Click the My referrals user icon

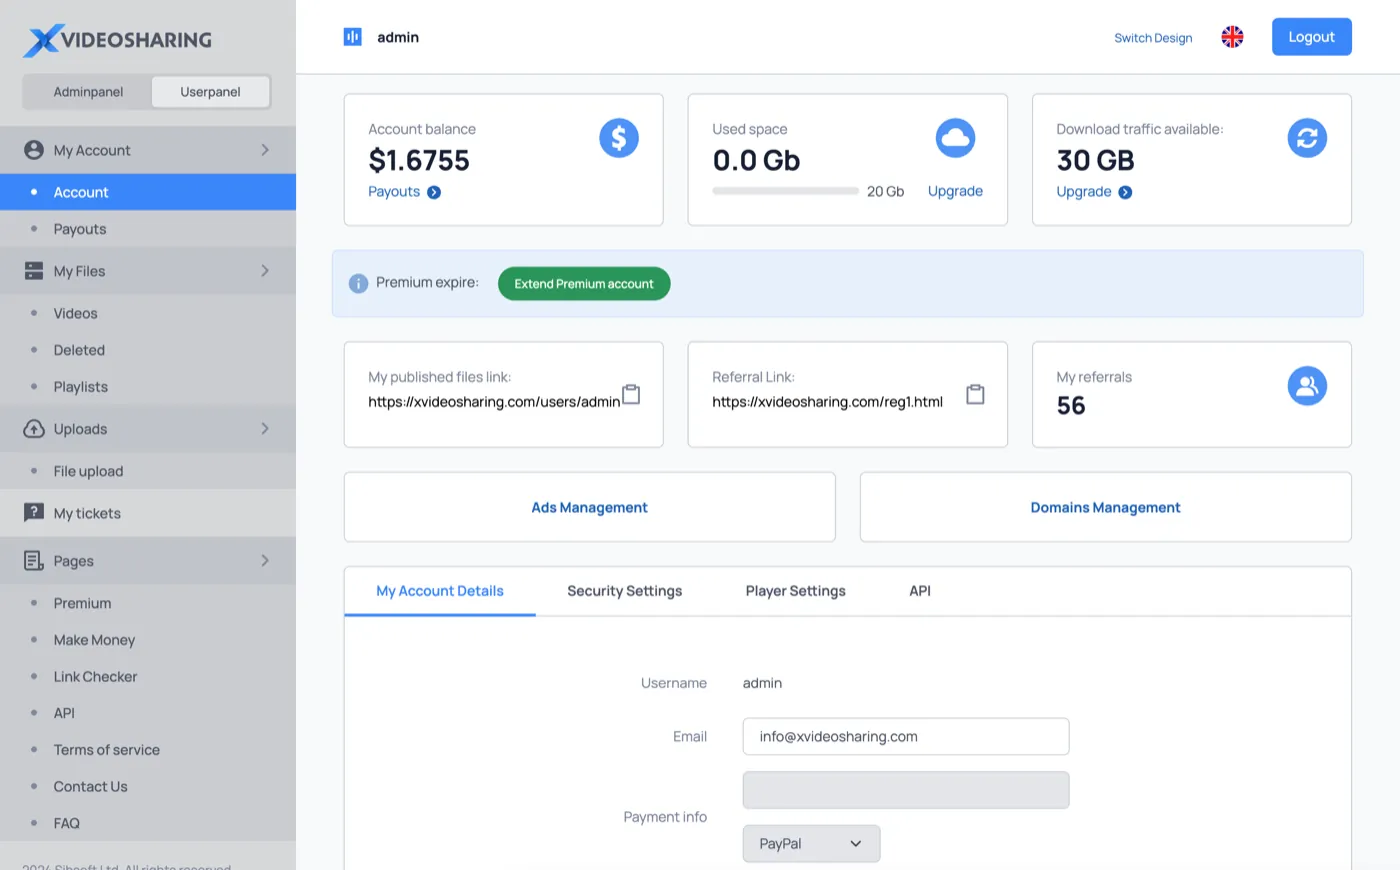point(1307,386)
